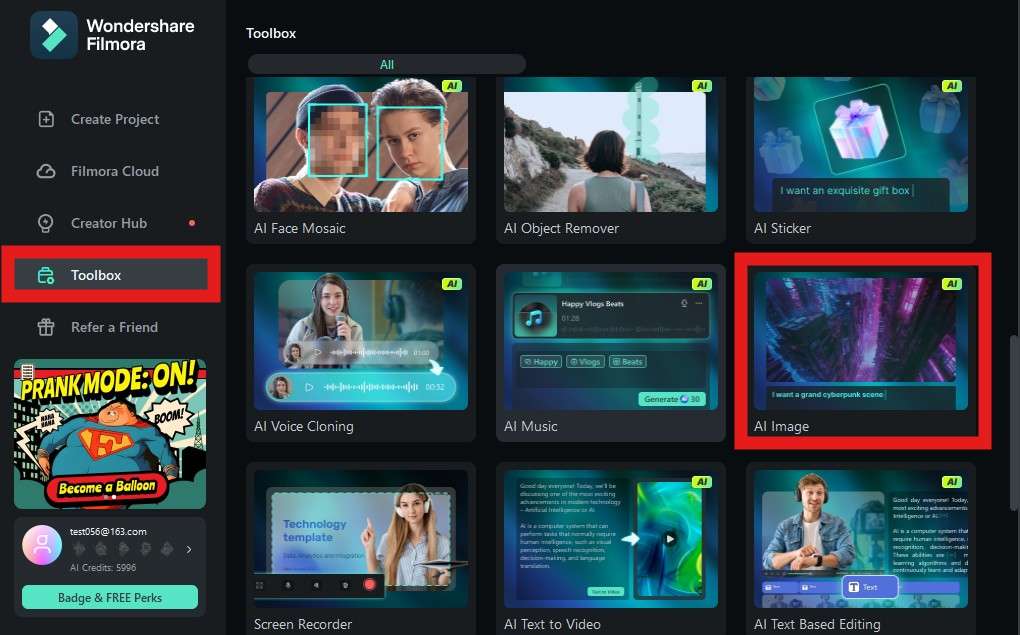The image size is (1020, 635).
Task: Click the Creator Hub red notification dot
Action: tap(192, 223)
